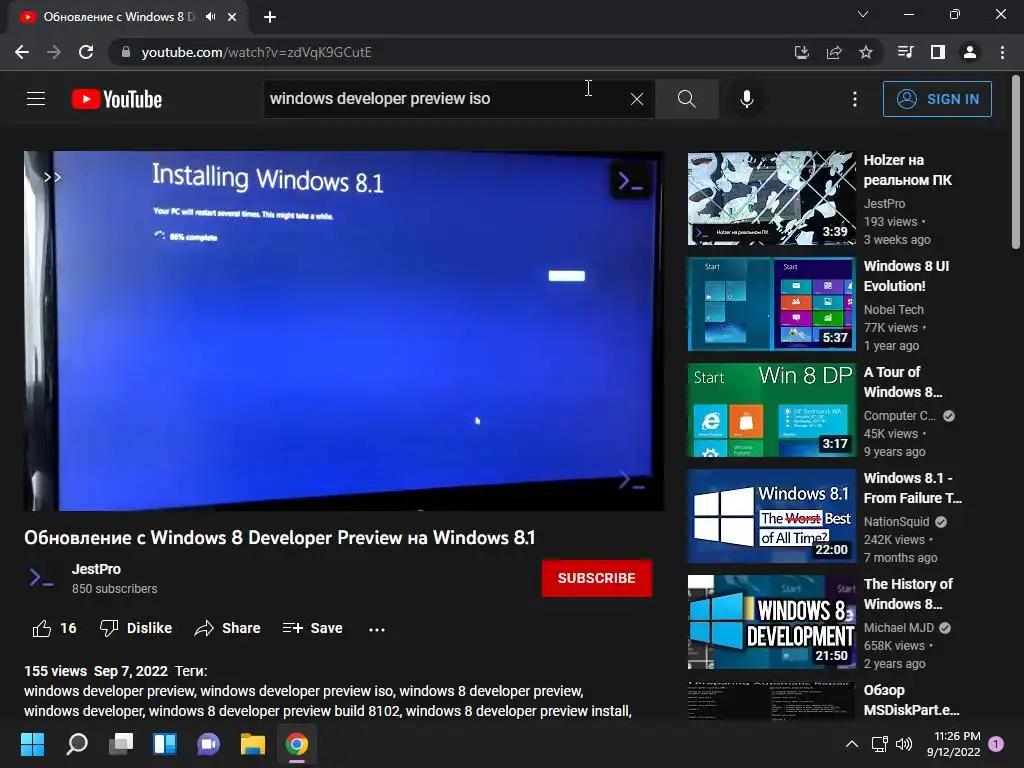Screen dimensions: 1024x768
Task: Reload the YouTube page
Action: click(86, 52)
